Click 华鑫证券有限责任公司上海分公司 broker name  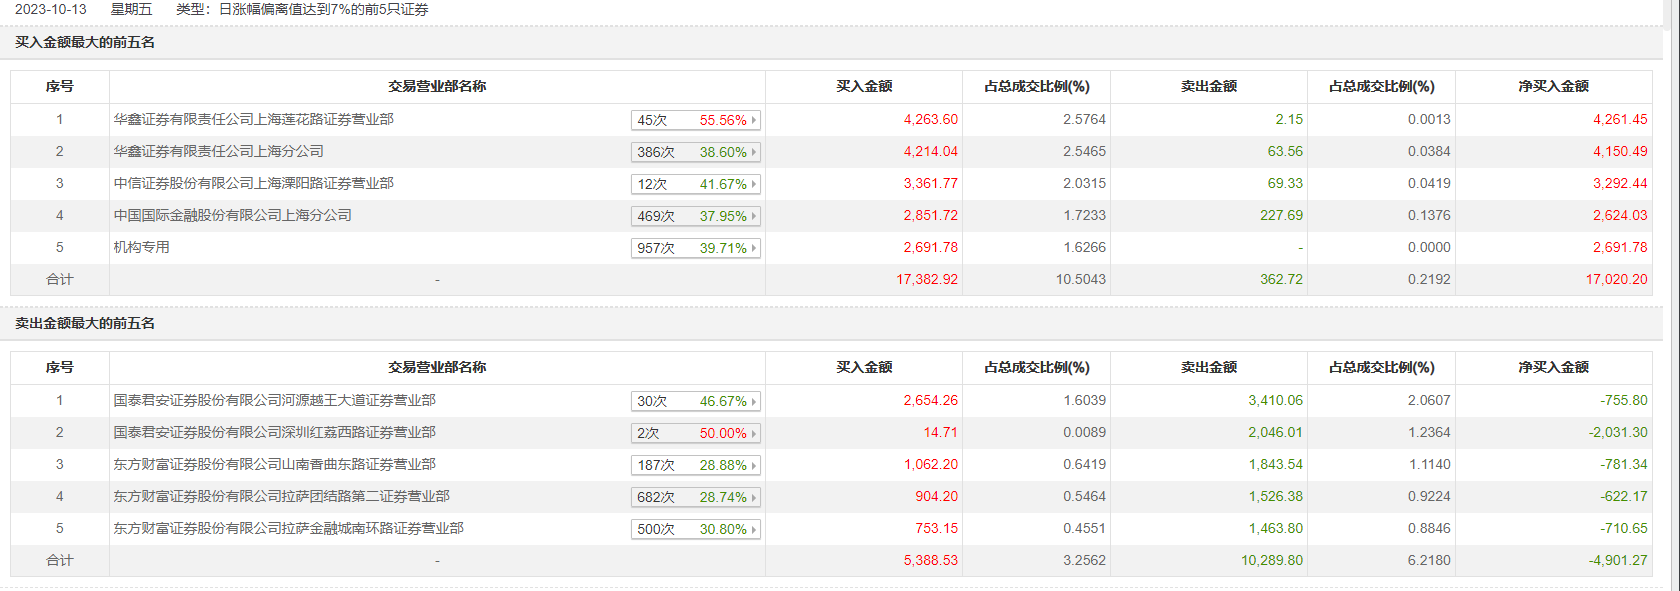[x=218, y=151]
